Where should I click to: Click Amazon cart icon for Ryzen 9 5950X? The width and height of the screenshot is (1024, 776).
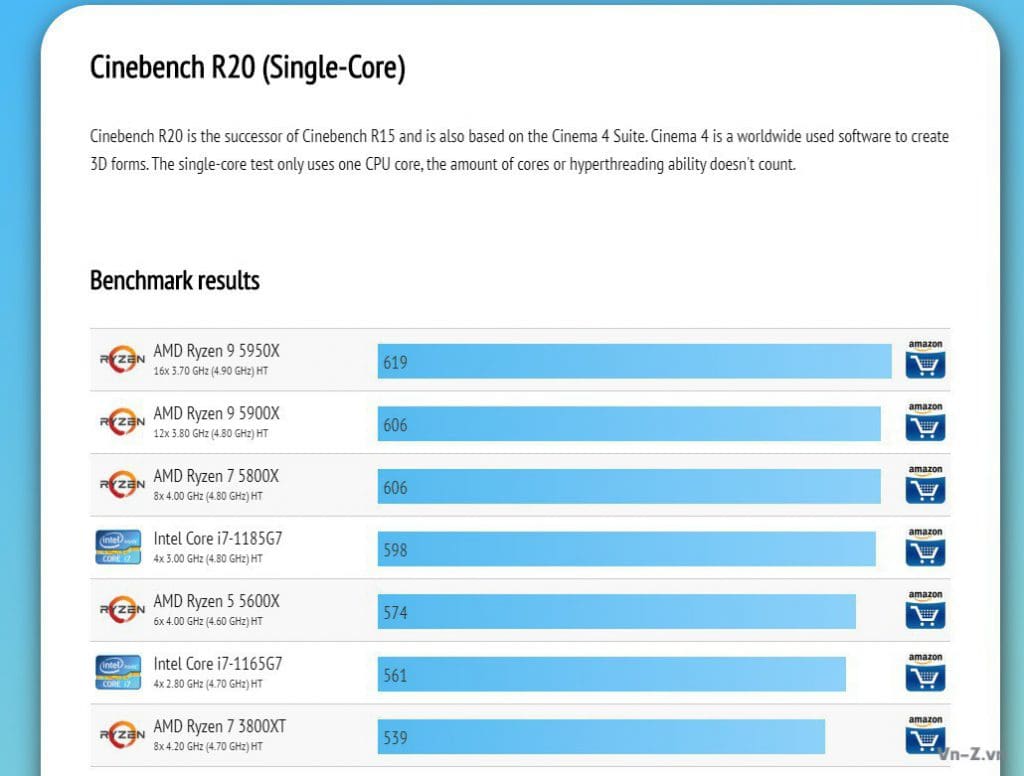coord(925,360)
